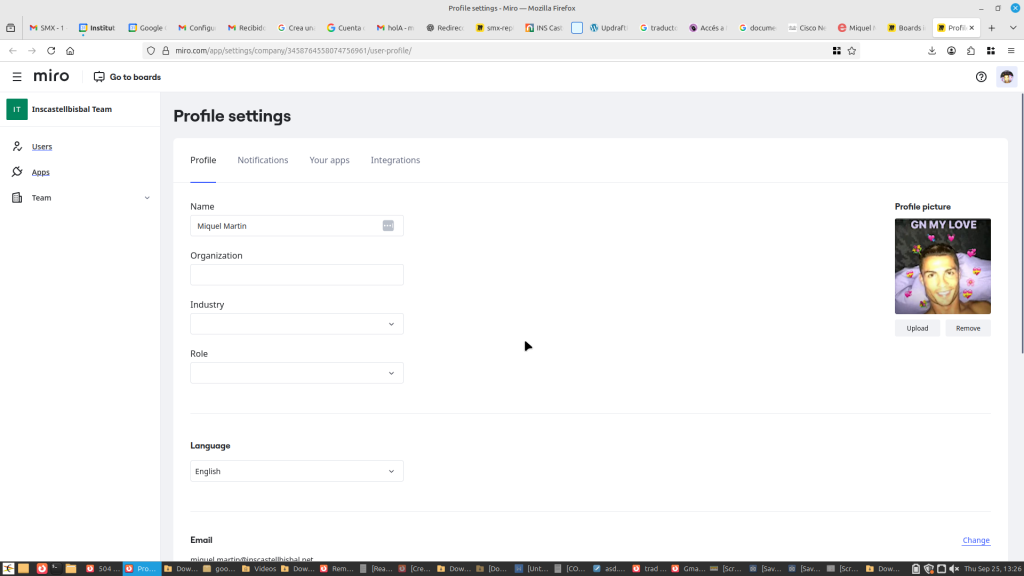Open the Role dropdown

click(297, 373)
